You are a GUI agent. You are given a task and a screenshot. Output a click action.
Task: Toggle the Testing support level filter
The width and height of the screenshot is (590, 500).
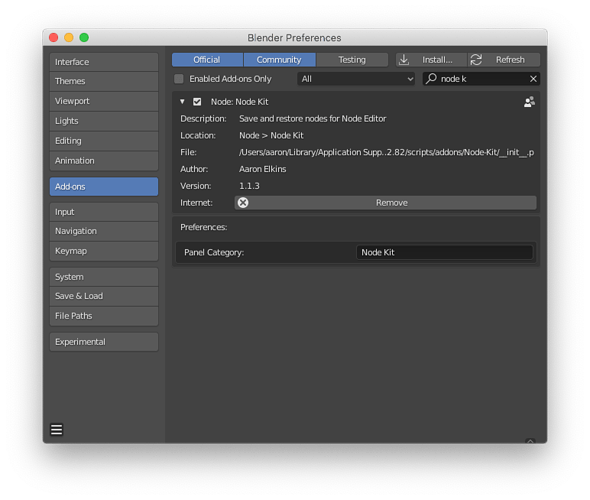tap(352, 60)
